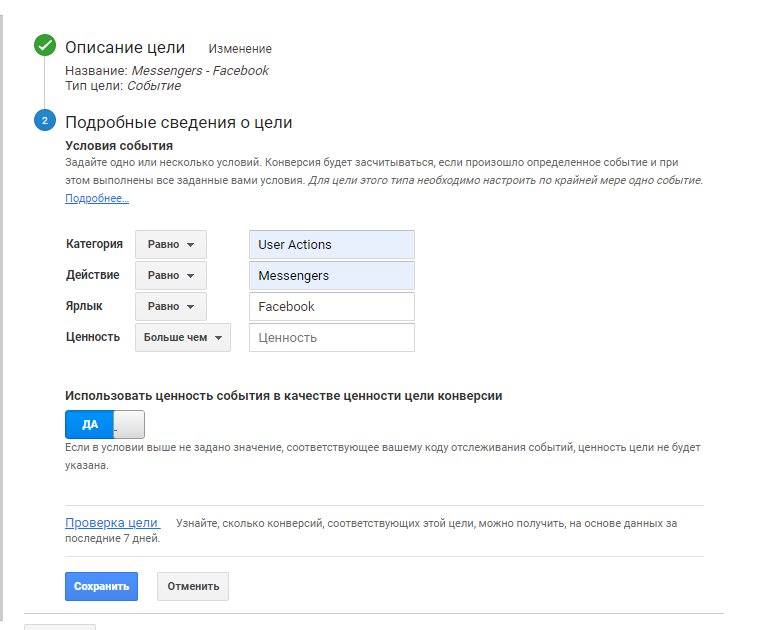Click the Проверка цели link
765x630 pixels.
(112, 522)
